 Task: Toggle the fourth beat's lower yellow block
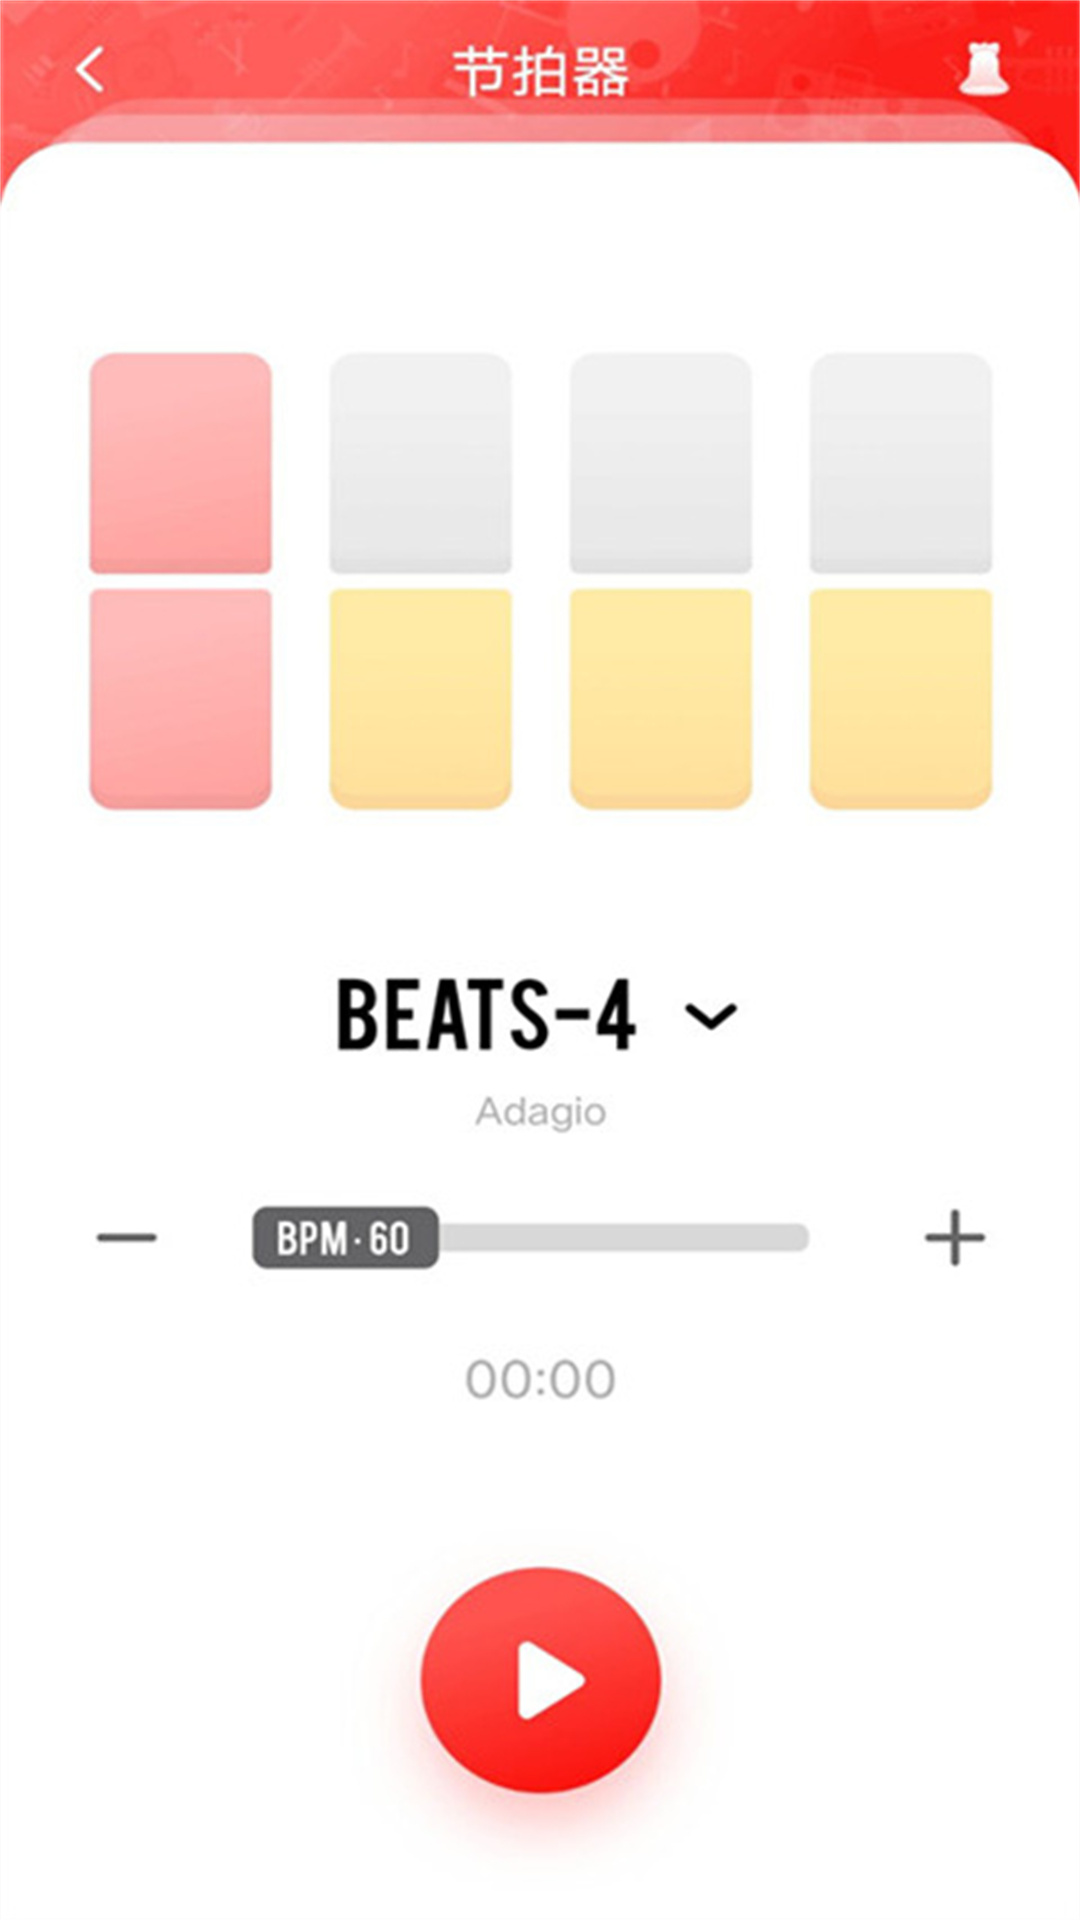coord(901,698)
